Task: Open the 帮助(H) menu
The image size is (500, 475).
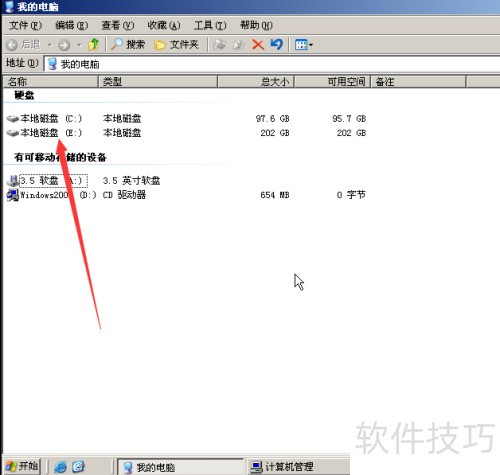Action: tap(256, 25)
